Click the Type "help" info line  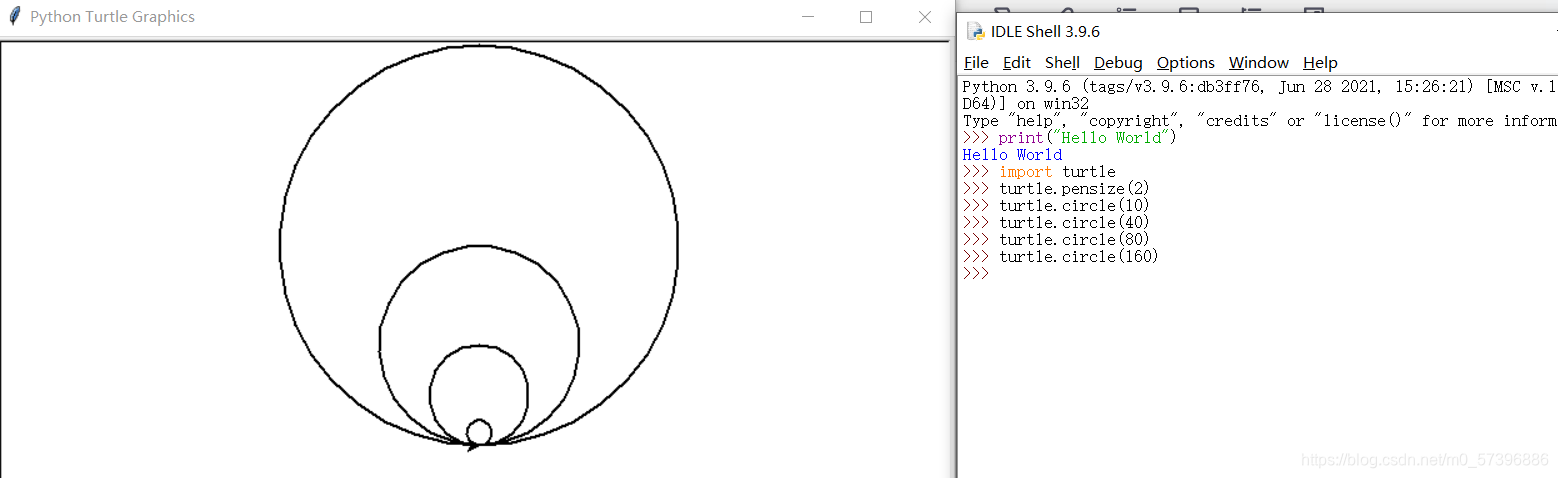click(1259, 120)
